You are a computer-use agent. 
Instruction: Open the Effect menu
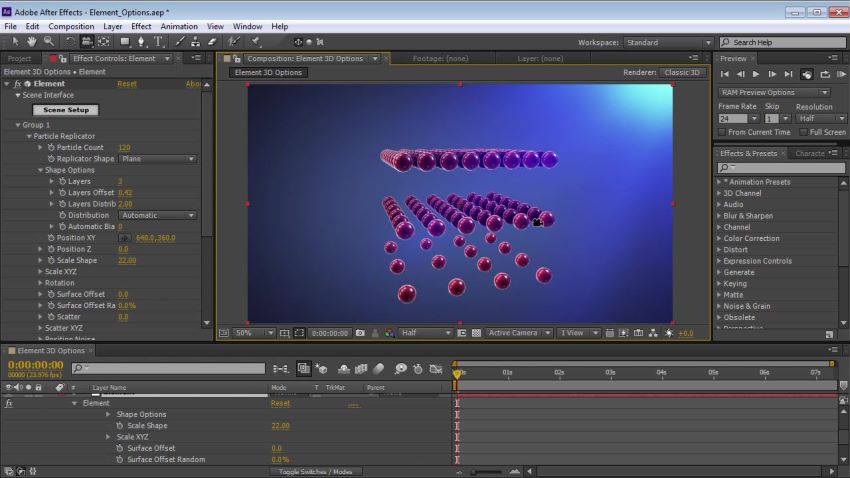pyautogui.click(x=141, y=26)
